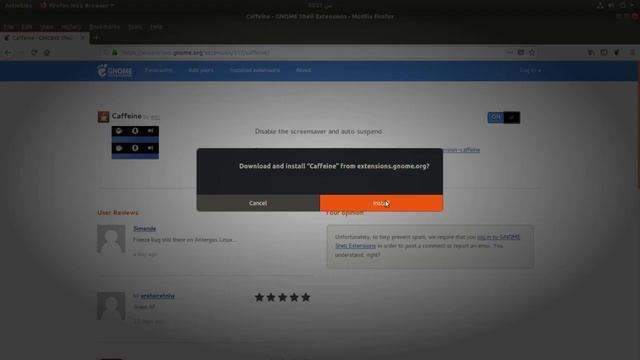Open the Firefox Bookmarks menu

click(104, 27)
